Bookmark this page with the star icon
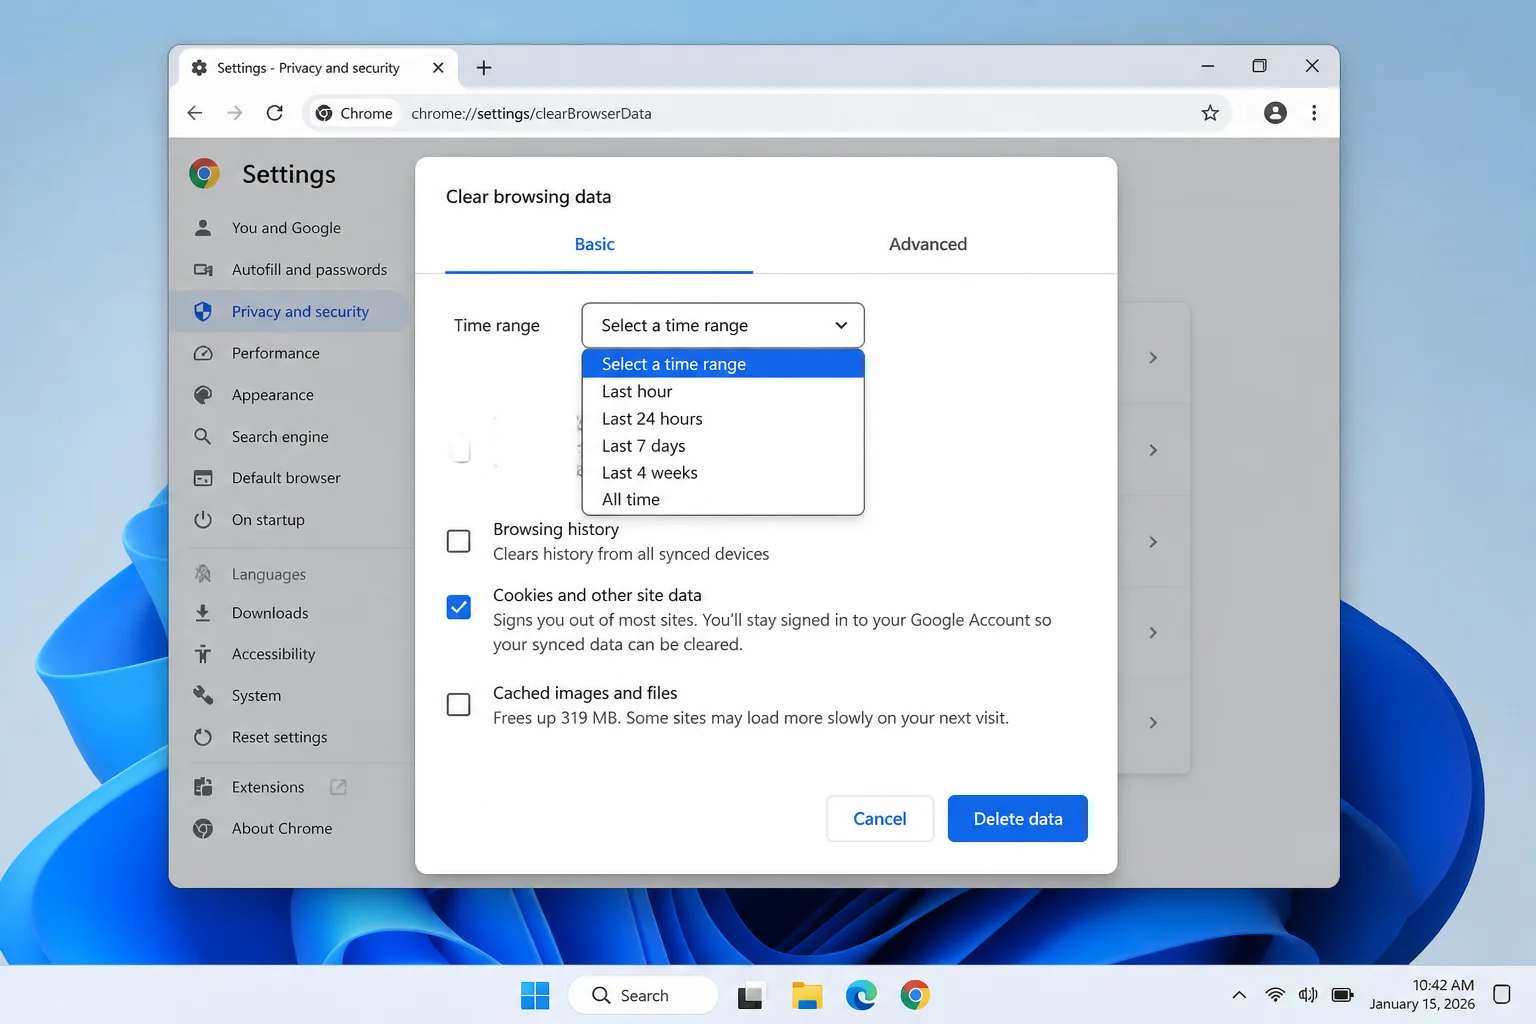The width and height of the screenshot is (1536, 1024). click(1210, 113)
